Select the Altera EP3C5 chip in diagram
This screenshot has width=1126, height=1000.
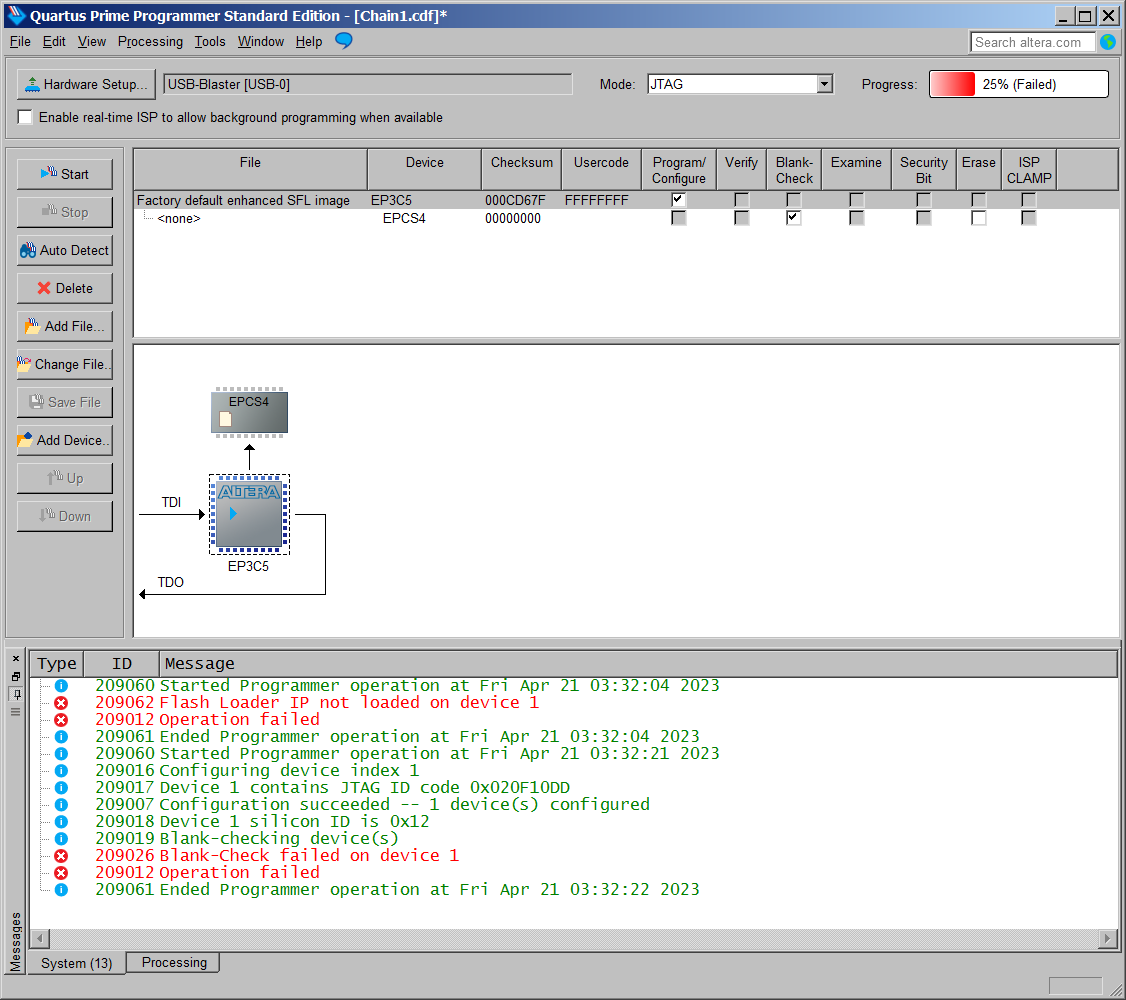pyautogui.click(x=249, y=514)
